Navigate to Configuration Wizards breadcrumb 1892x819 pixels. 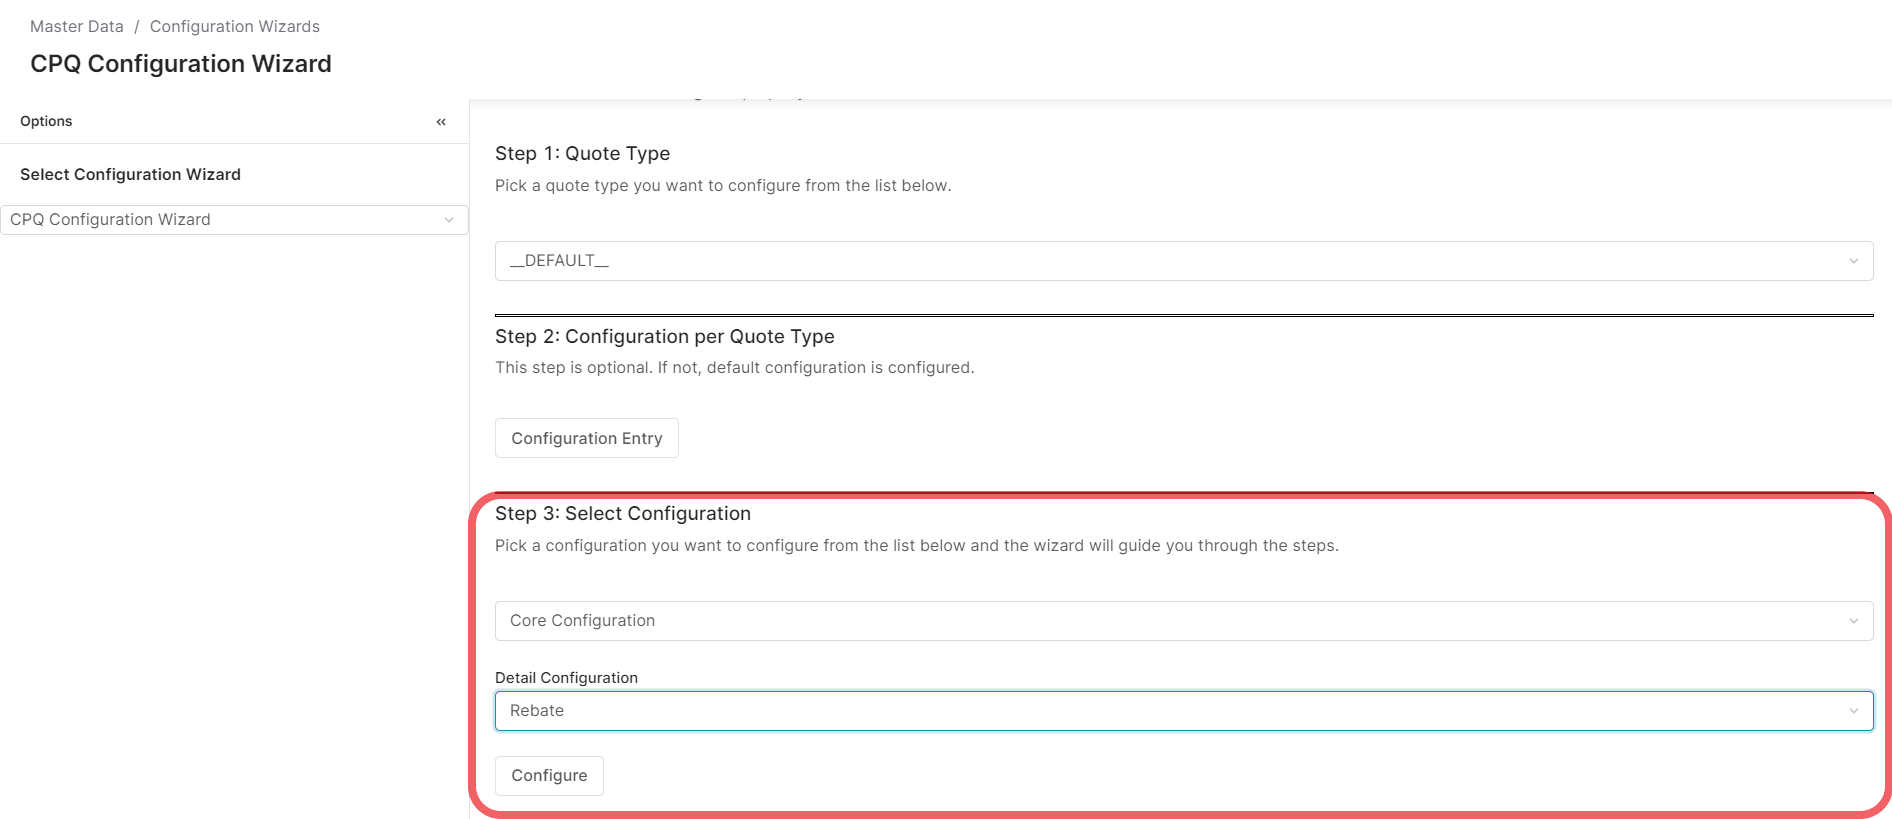pos(235,27)
